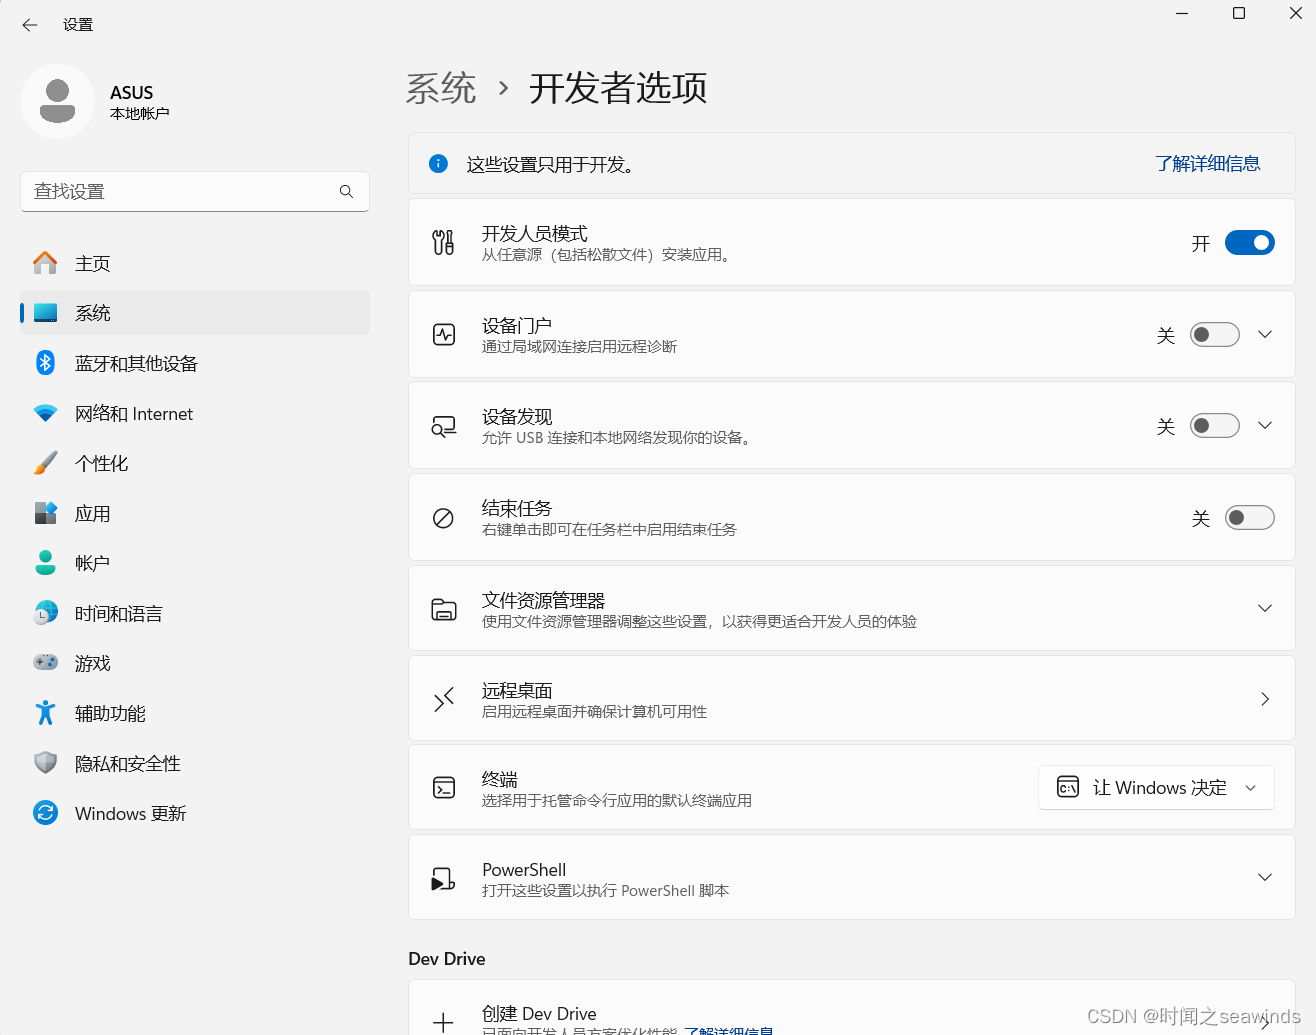Click the Windows 更新 sidebar icon
The height and width of the screenshot is (1035, 1316).
click(45, 813)
